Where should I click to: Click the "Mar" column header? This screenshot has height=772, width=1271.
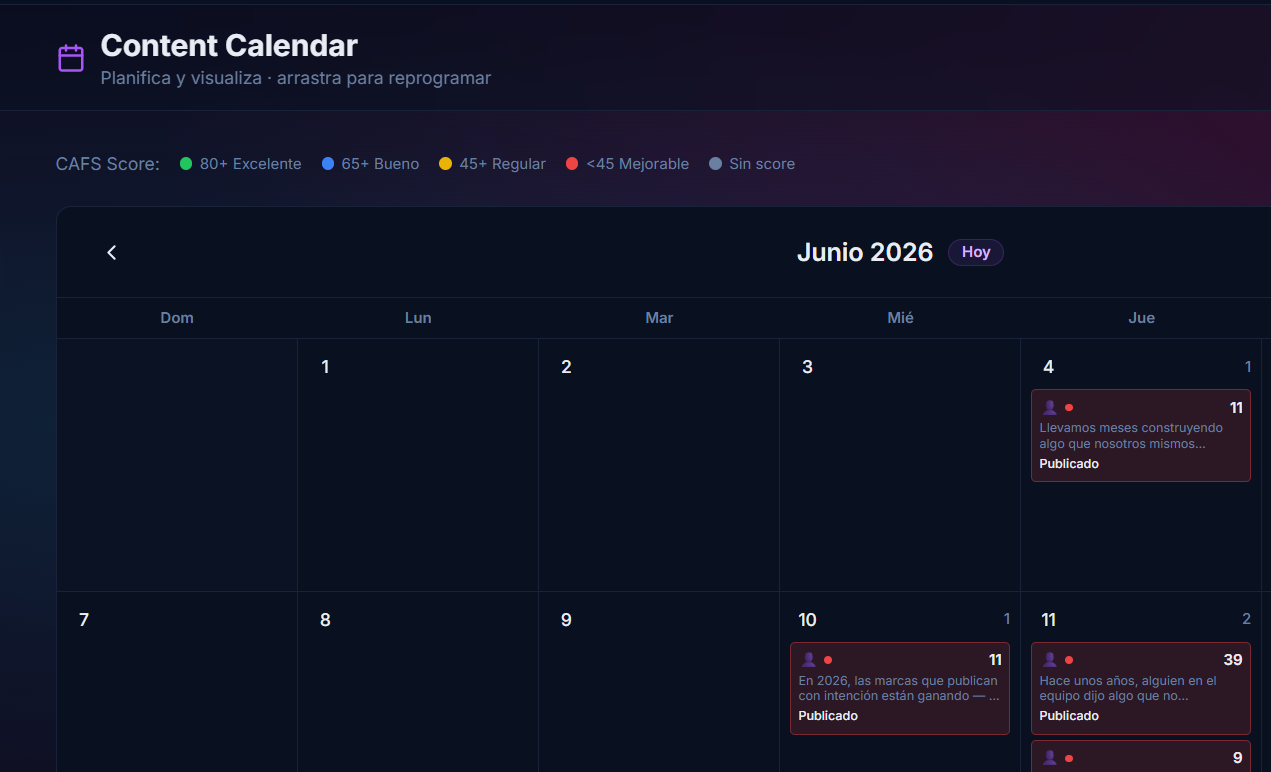pyautogui.click(x=659, y=318)
